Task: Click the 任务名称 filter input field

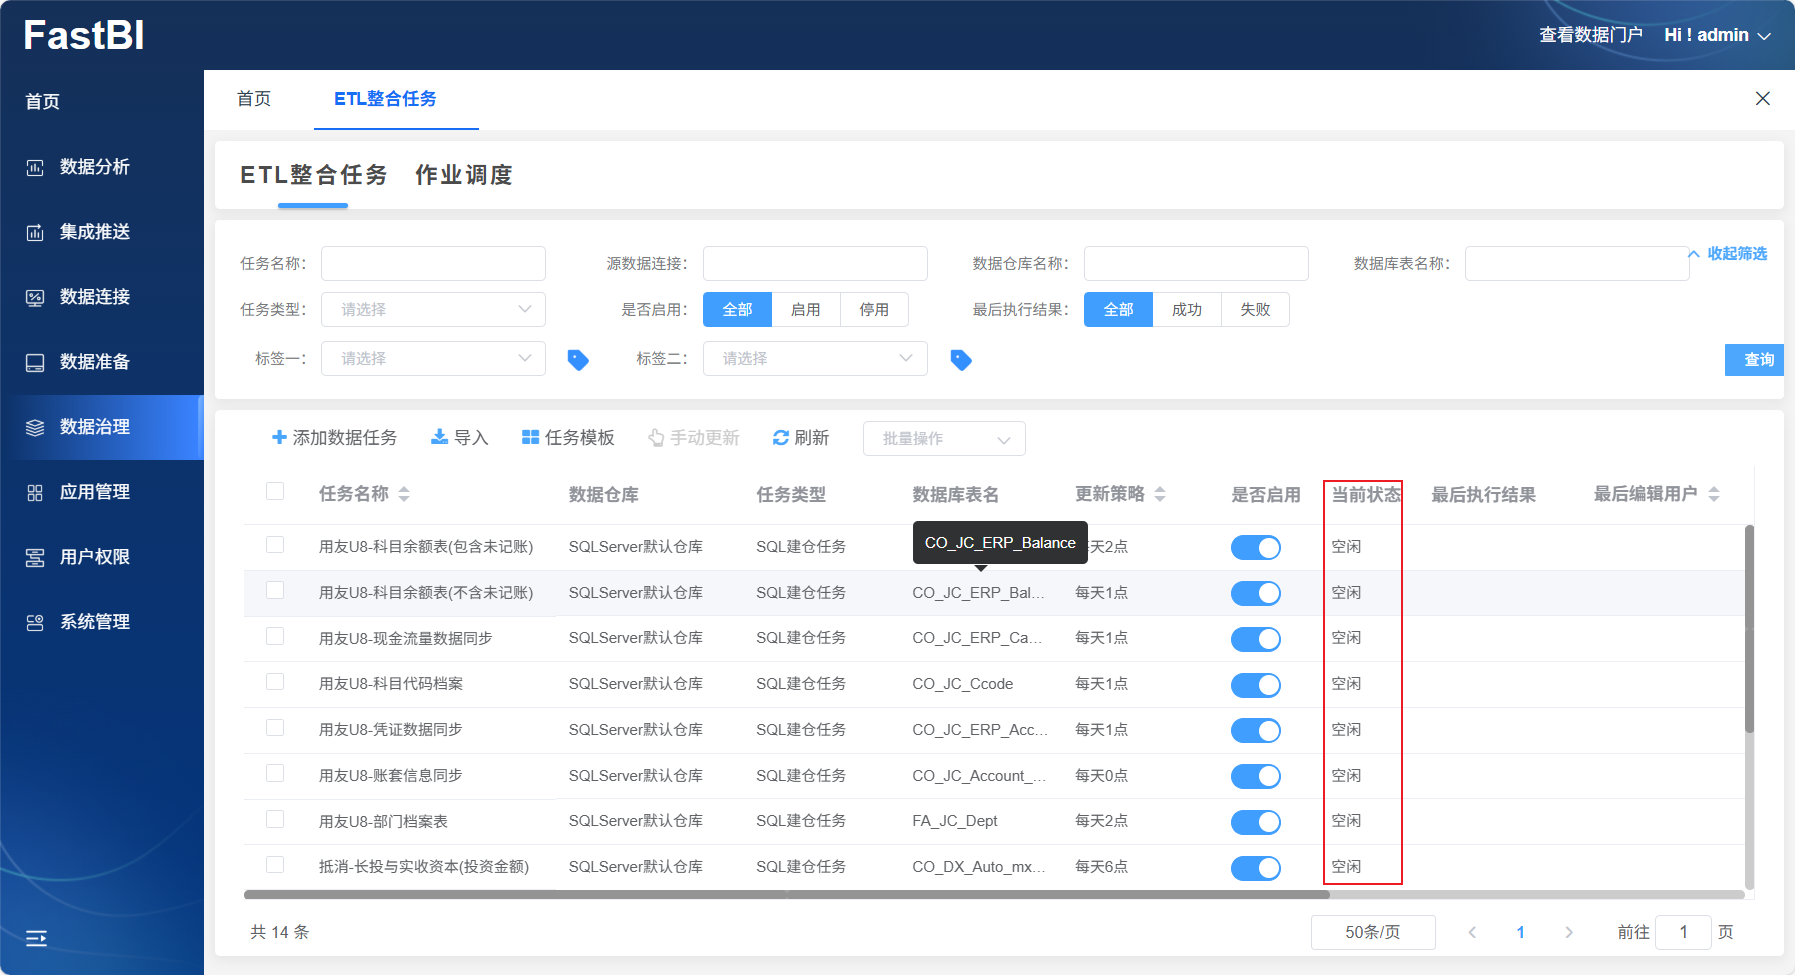Action: click(433, 264)
